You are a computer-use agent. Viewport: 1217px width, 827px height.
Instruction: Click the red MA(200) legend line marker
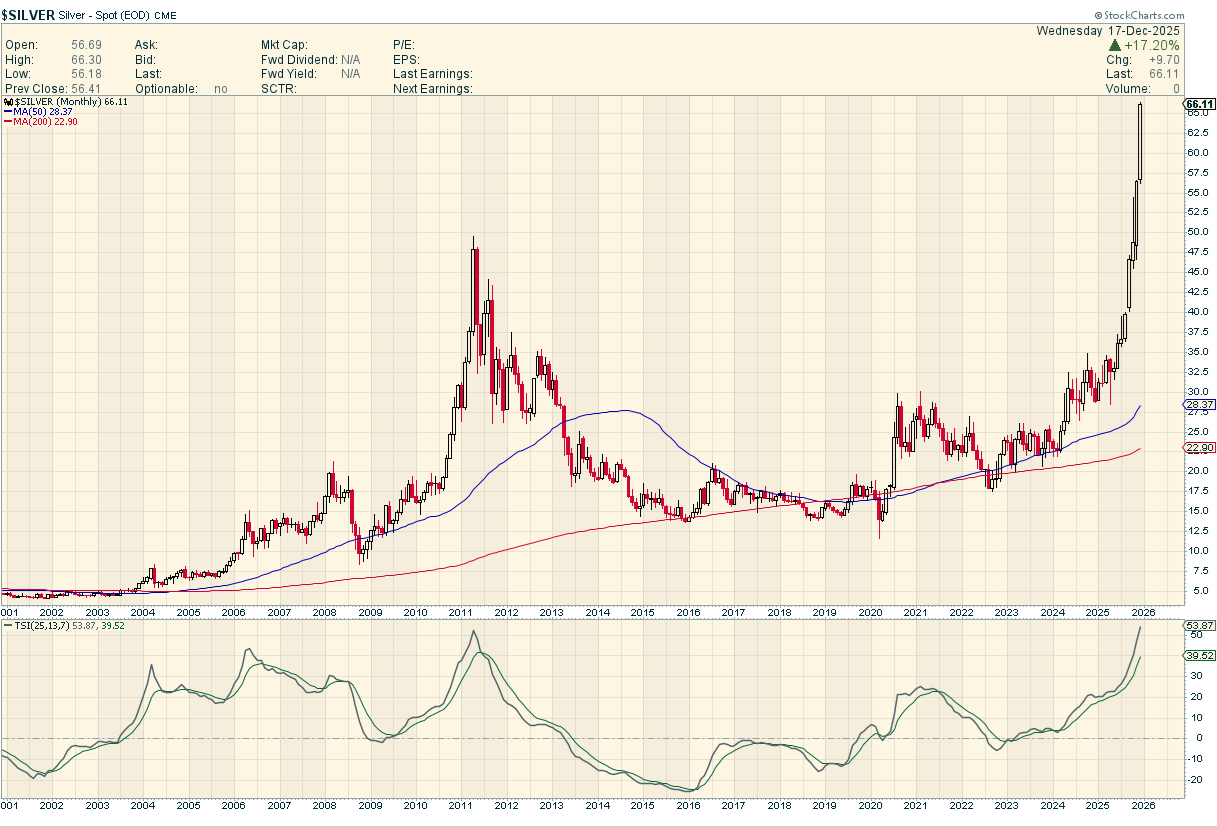(x=8, y=122)
